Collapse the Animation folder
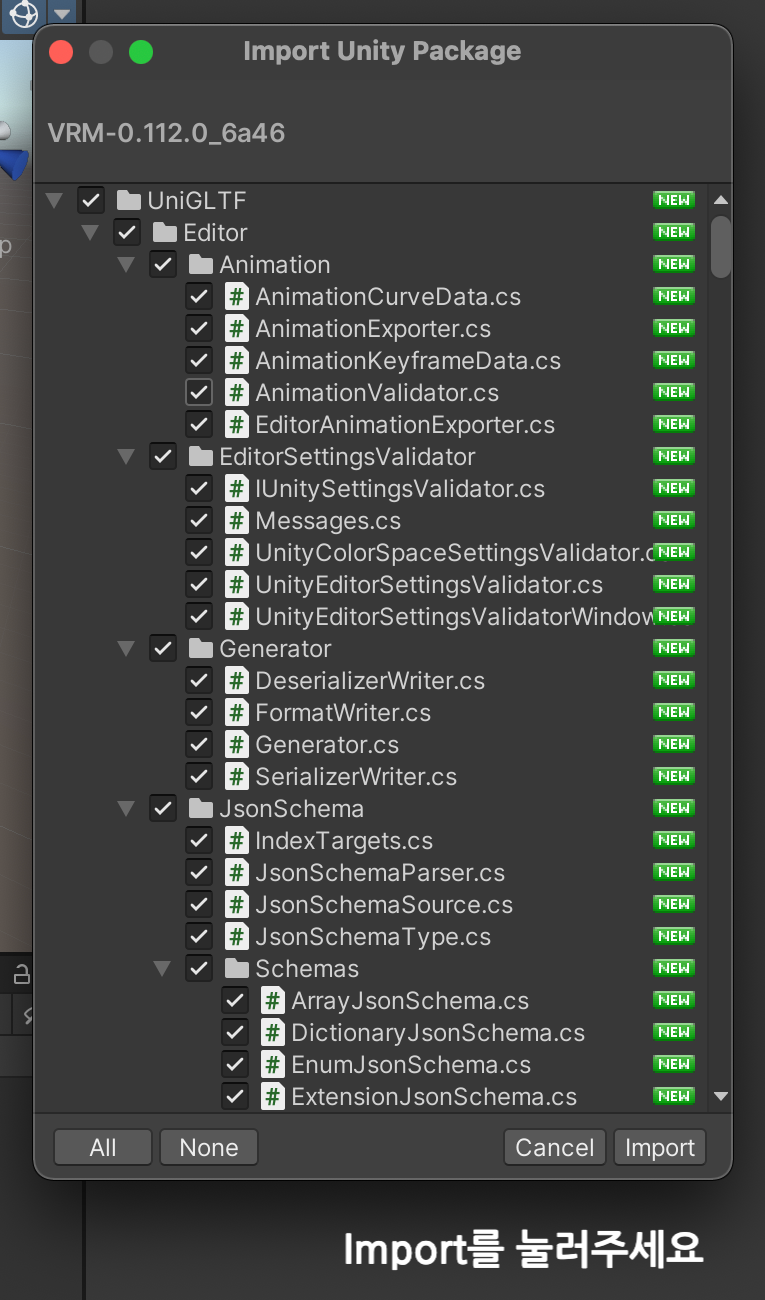 (x=126, y=265)
